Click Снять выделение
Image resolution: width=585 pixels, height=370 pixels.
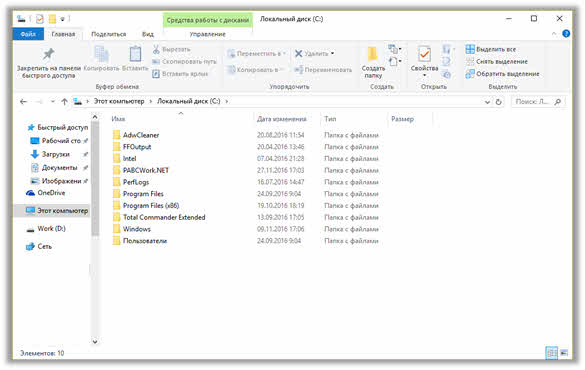click(497, 62)
